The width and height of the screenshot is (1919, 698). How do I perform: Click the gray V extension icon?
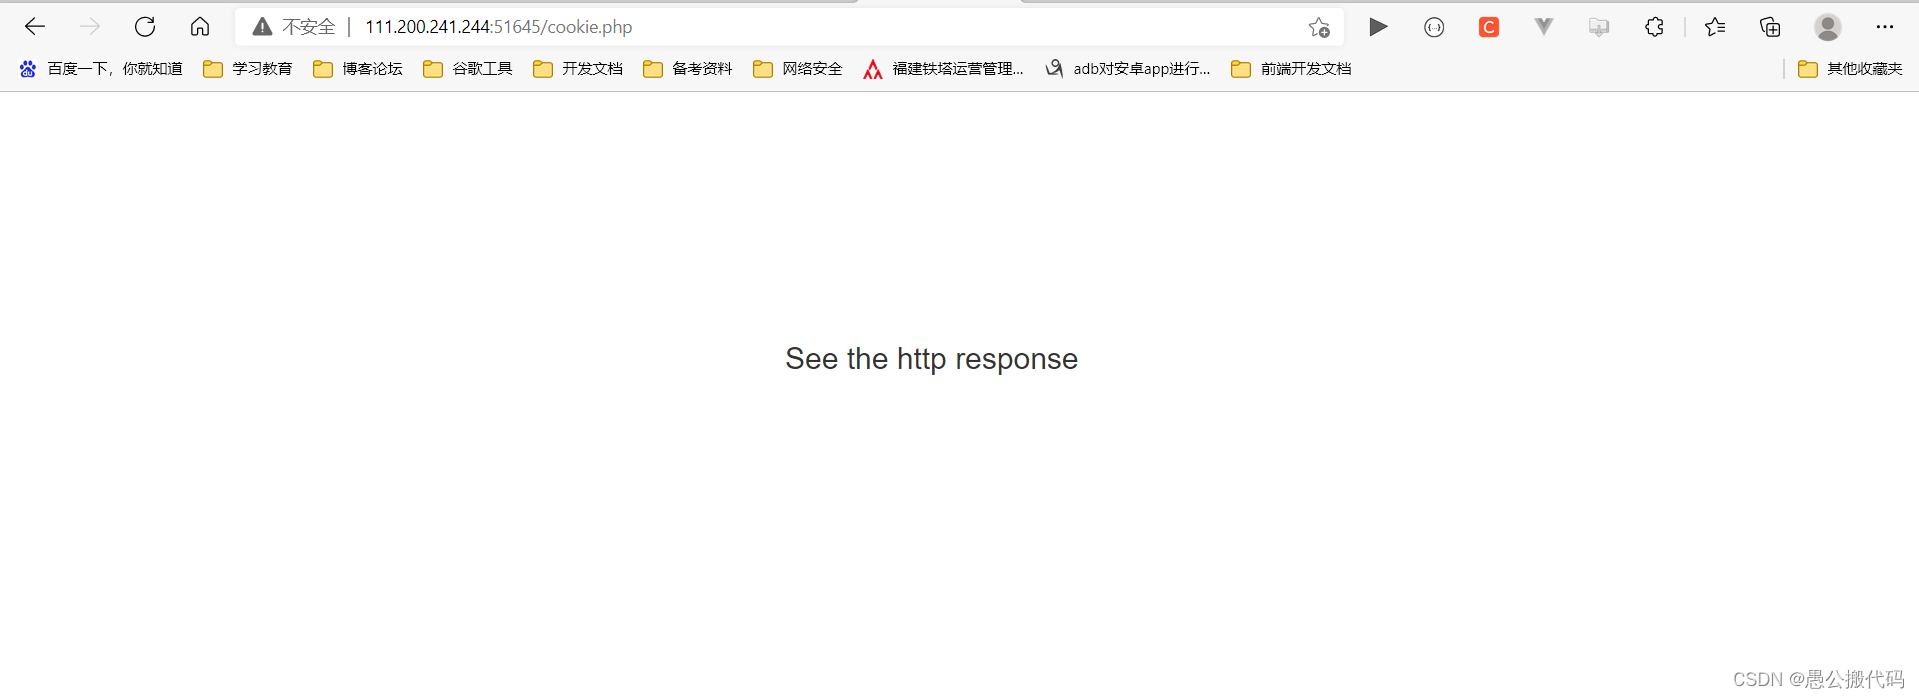pyautogui.click(x=1544, y=27)
